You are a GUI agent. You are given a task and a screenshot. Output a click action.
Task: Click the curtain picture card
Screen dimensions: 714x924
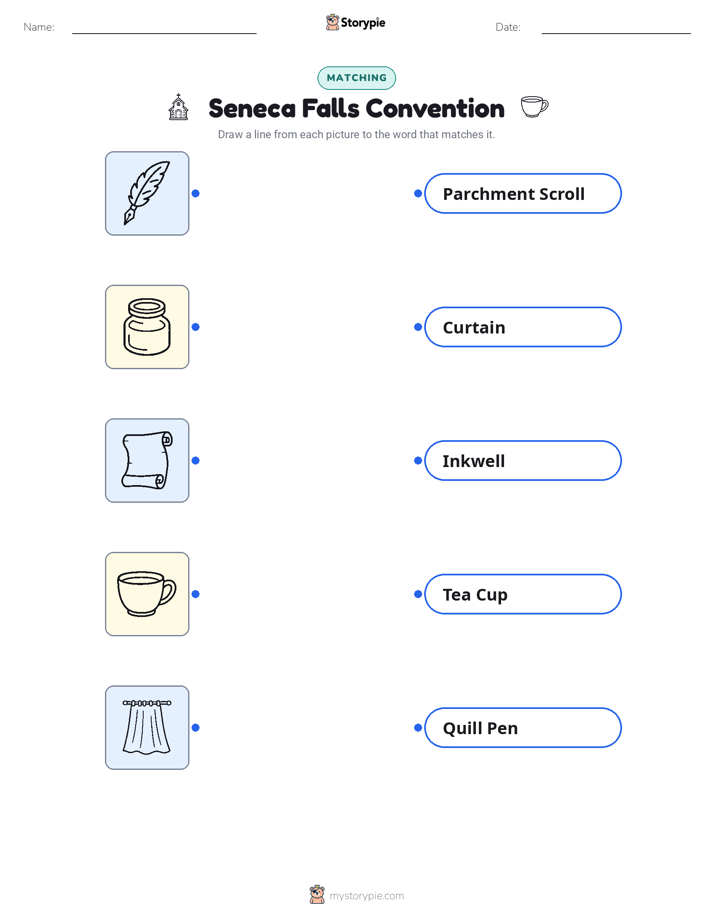pos(147,727)
